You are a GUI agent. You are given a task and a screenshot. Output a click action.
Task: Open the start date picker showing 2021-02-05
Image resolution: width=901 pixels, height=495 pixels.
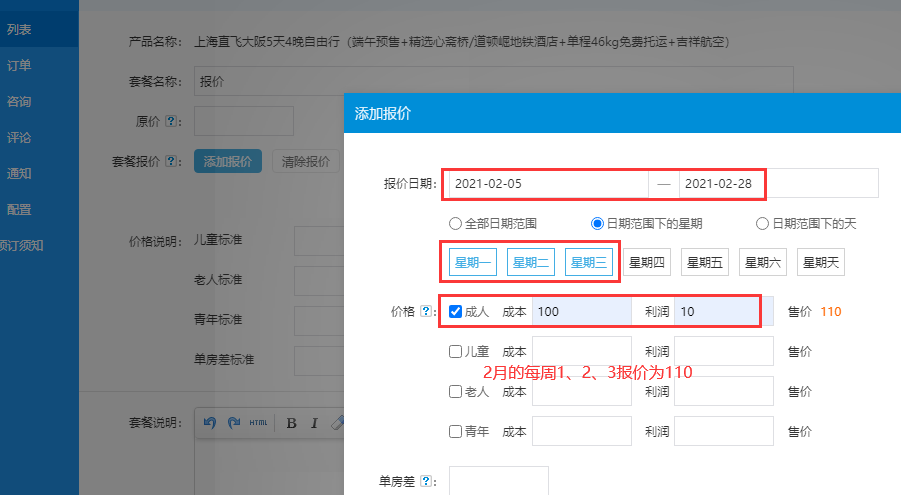click(x=547, y=184)
